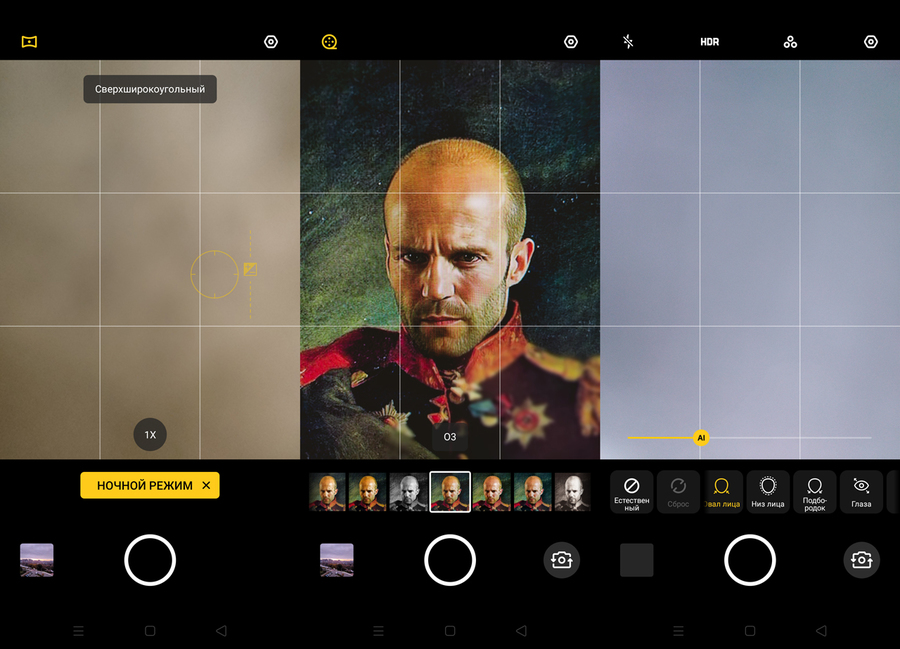
Task: Toggle the flash icon in right screen
Action: pos(628,42)
